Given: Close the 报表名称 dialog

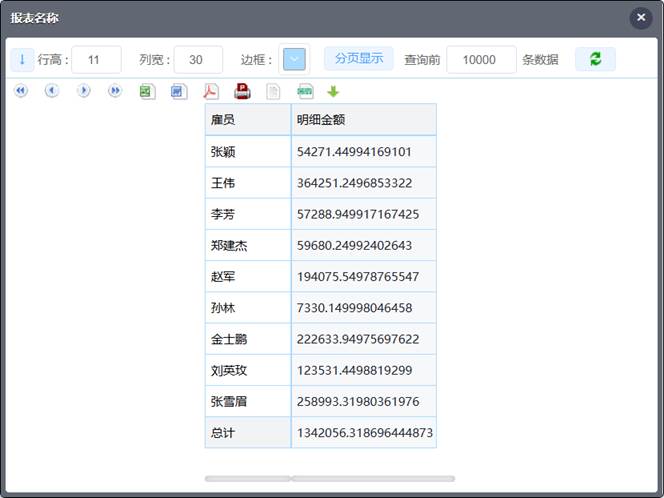Looking at the screenshot, I should tap(641, 17).
